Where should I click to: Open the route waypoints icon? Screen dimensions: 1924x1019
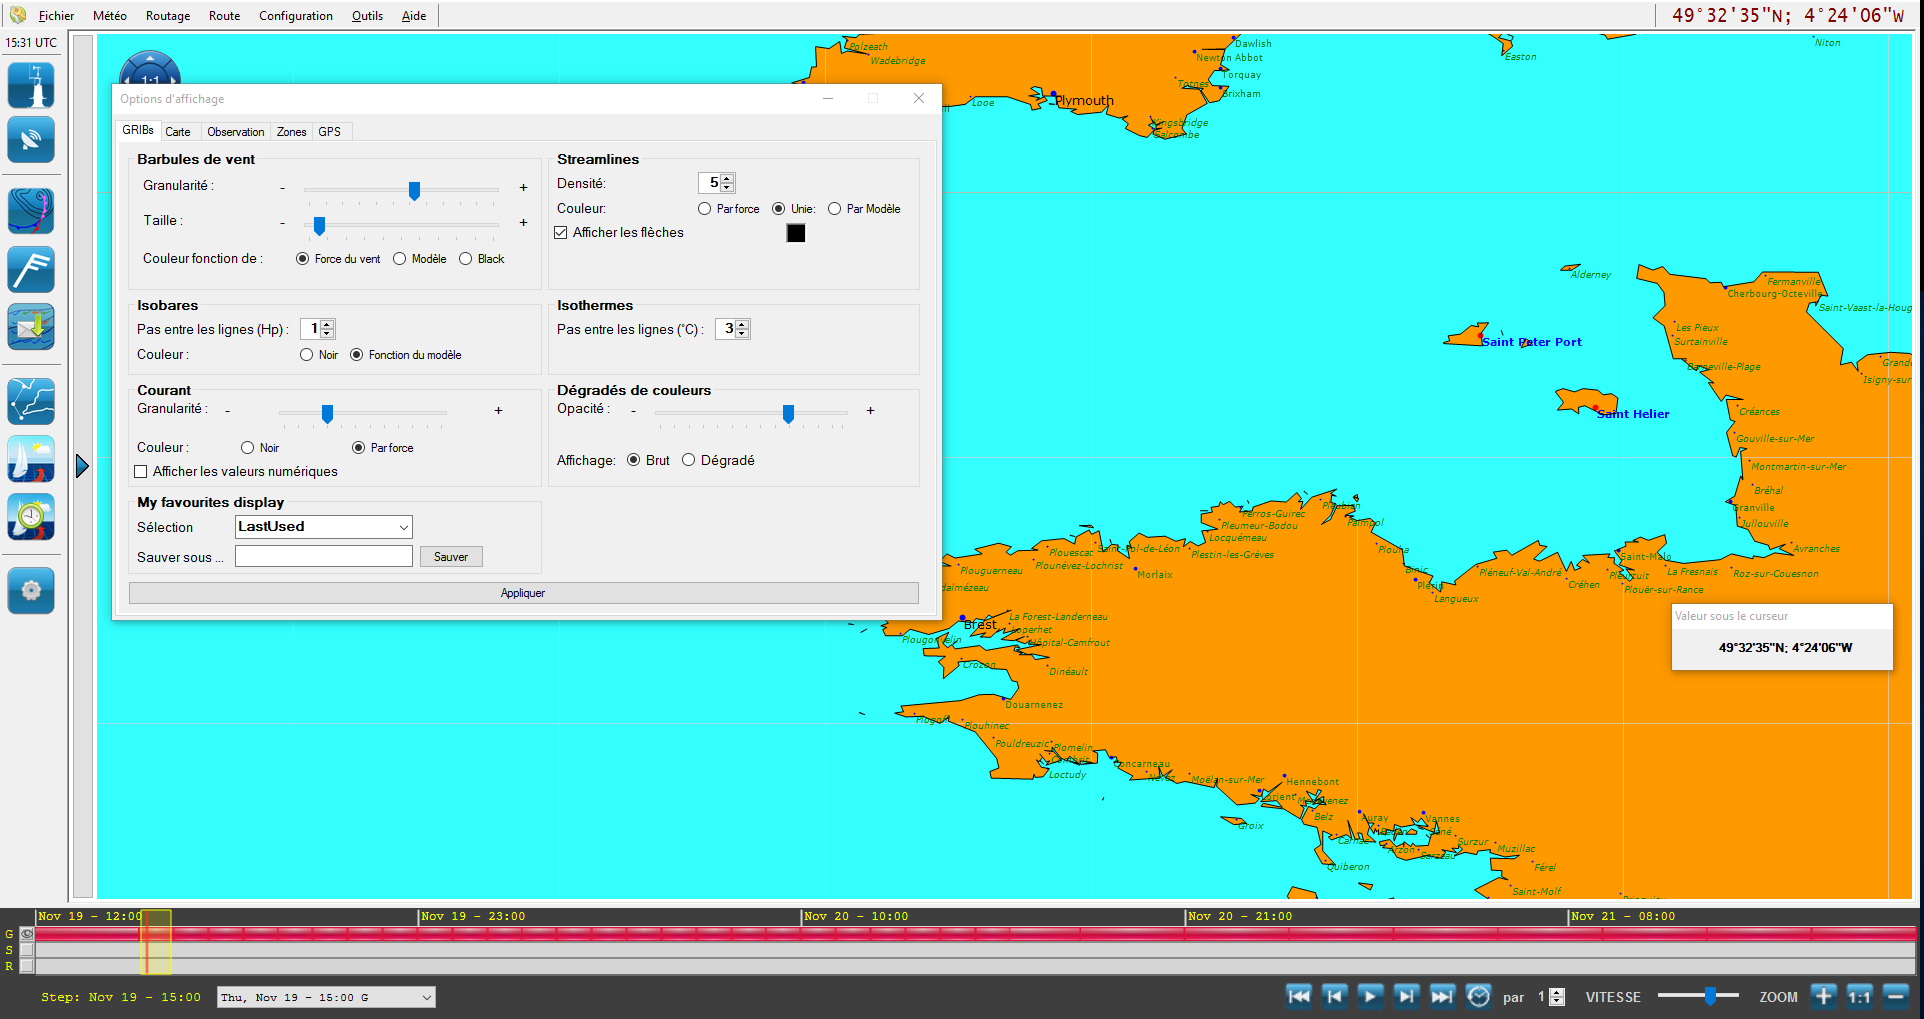(x=31, y=402)
